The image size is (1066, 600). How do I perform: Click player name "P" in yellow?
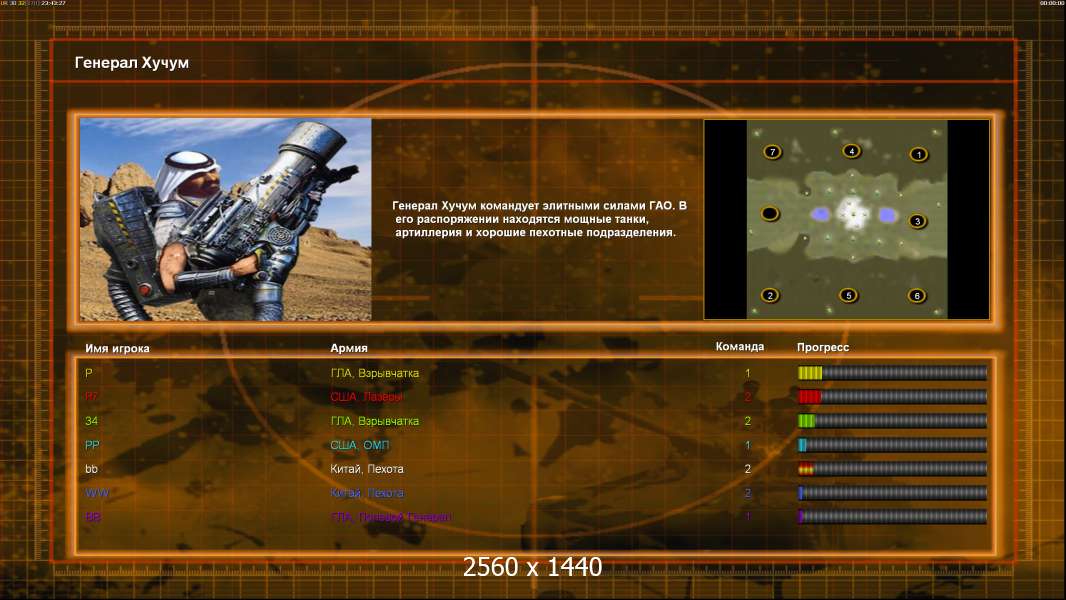point(88,373)
